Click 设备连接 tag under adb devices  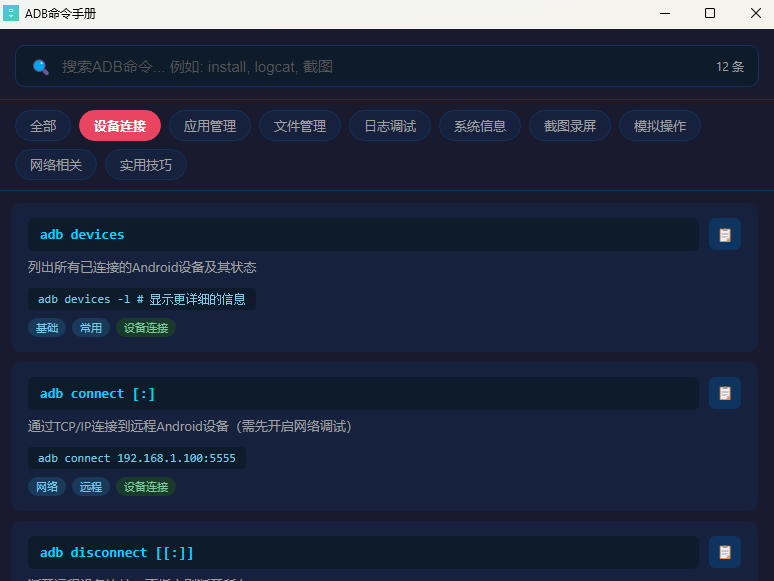[x=146, y=328]
